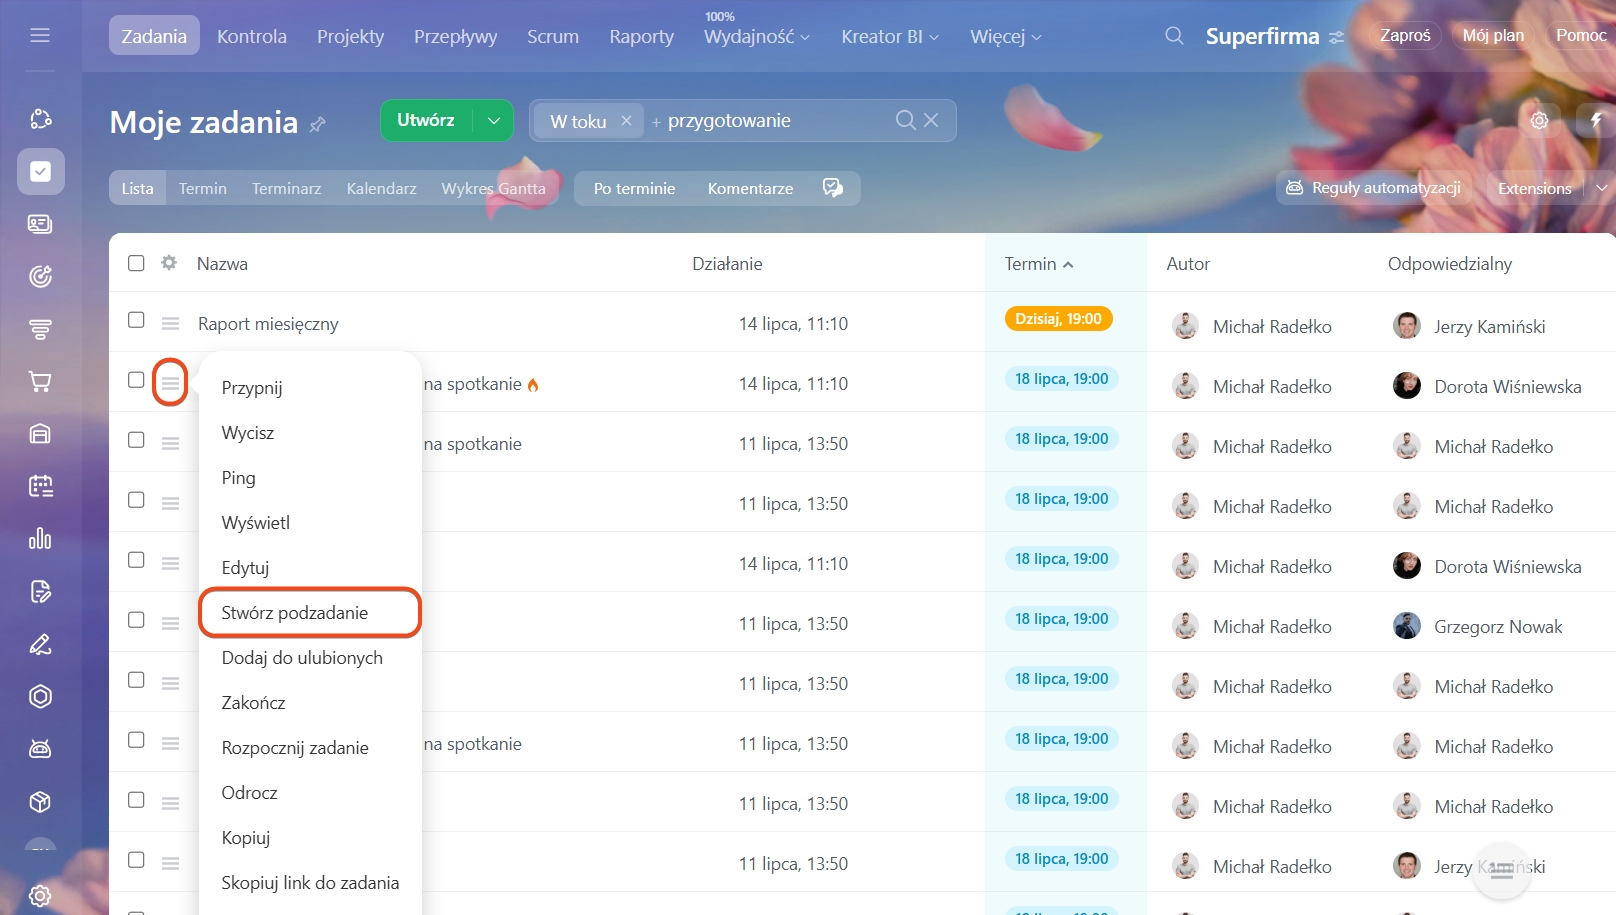Open the row menu icon for Raport miesięczny
The width and height of the screenshot is (1616, 915).
click(170, 323)
